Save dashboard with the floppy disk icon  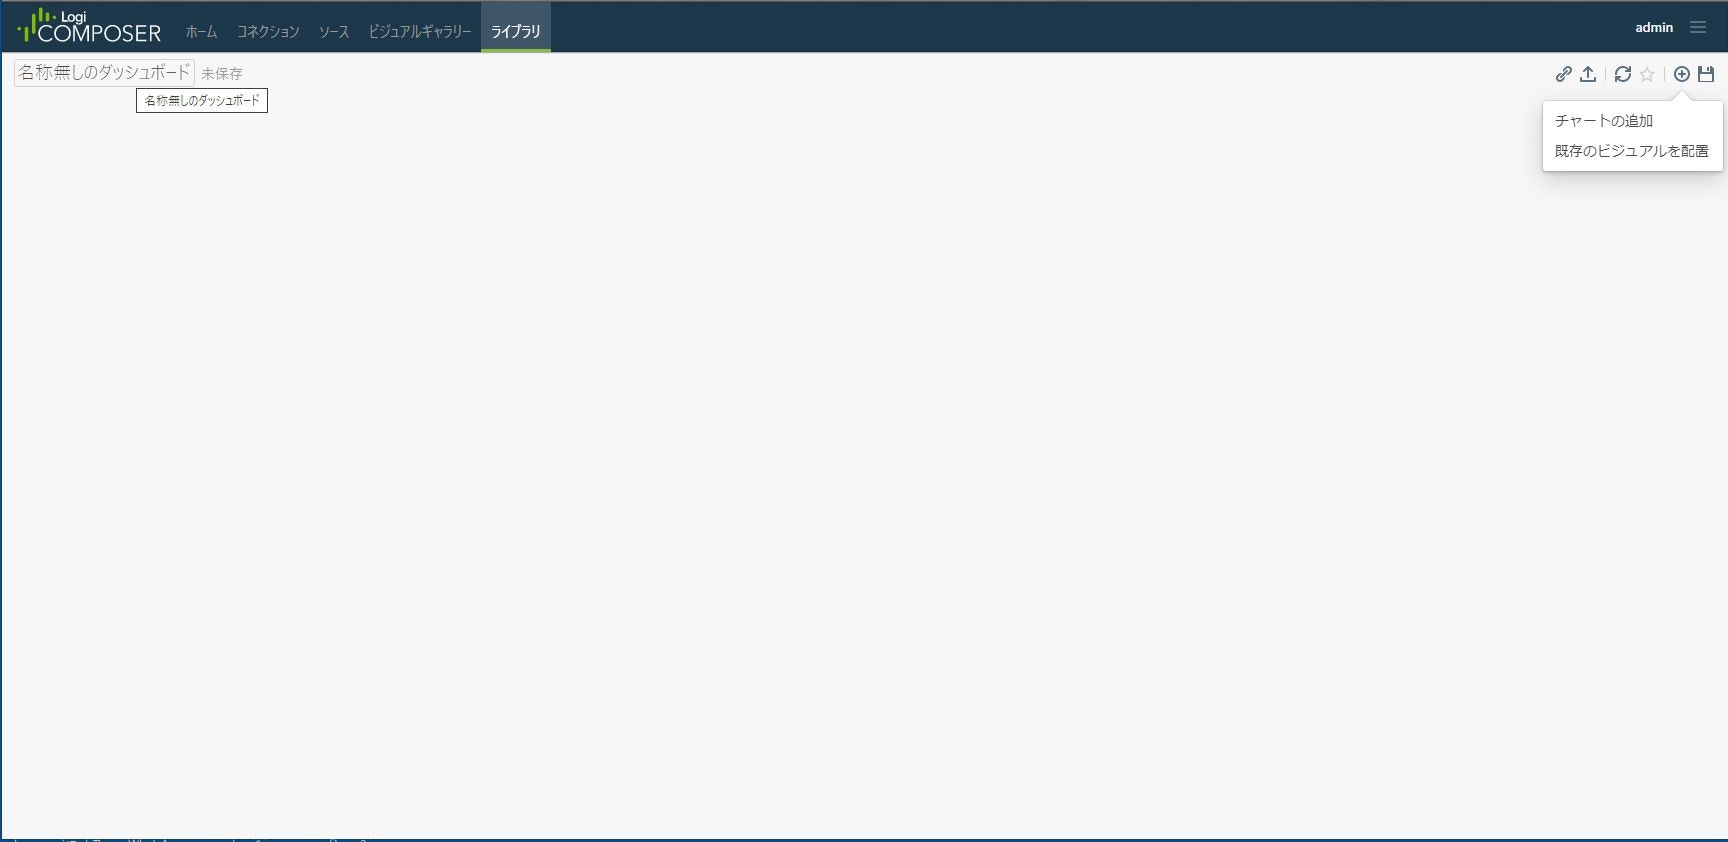click(1706, 74)
